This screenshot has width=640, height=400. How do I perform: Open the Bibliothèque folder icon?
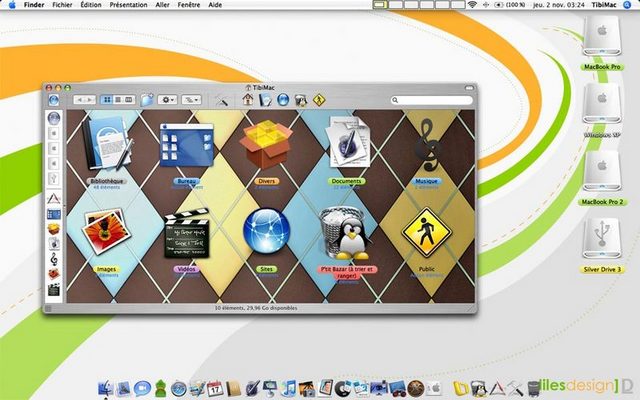[x=107, y=143]
